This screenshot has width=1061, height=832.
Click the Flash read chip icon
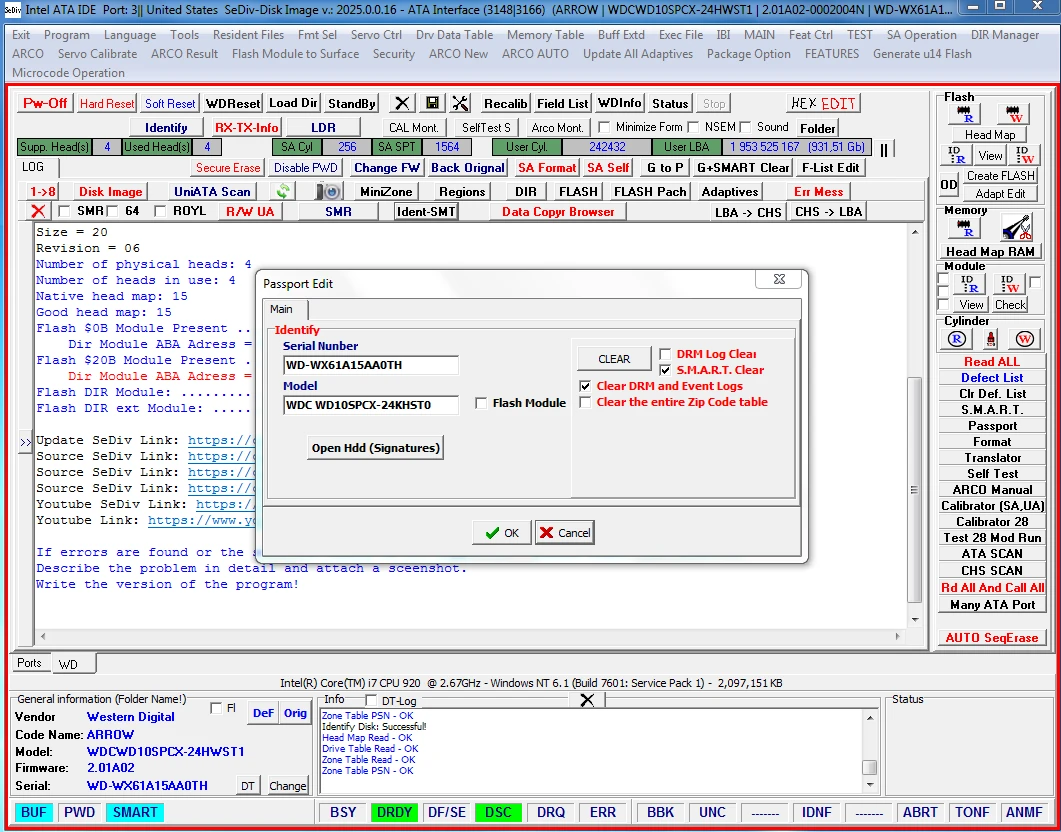point(964,114)
